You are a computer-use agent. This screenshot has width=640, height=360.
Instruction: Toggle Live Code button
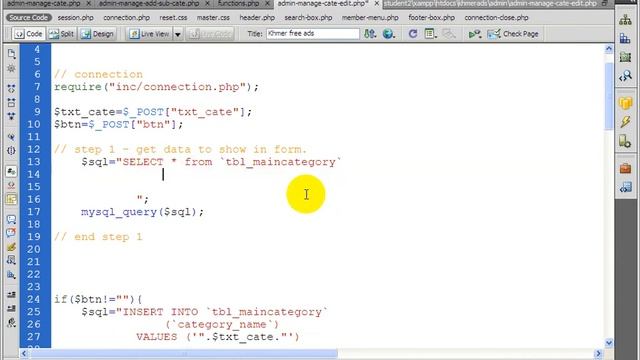[x=210, y=34]
